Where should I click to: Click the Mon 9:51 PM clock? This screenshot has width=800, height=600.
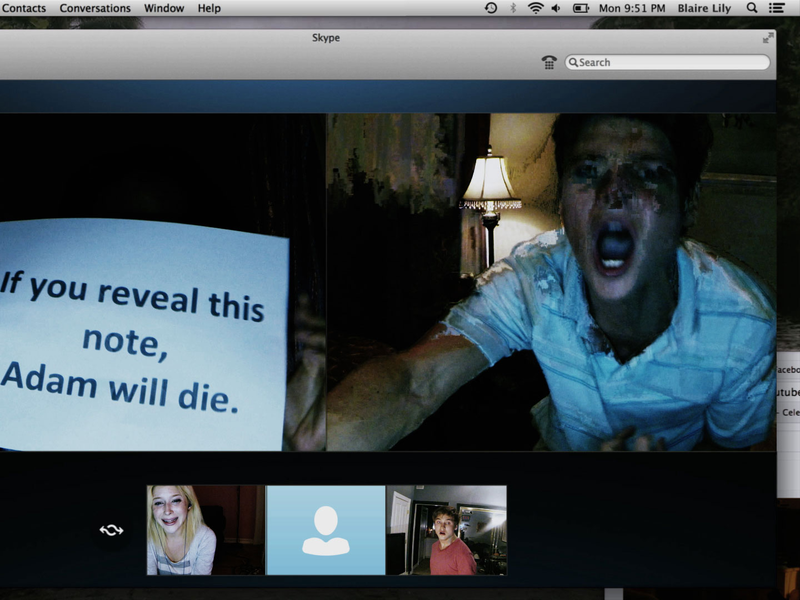point(632,8)
